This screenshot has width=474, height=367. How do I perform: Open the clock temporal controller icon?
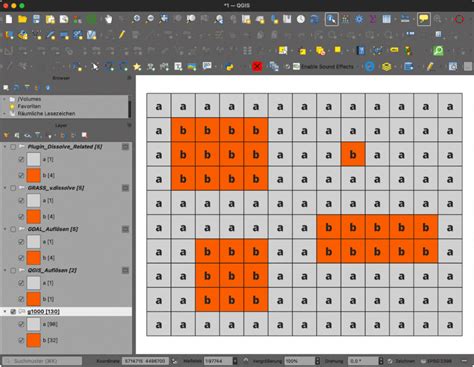[301, 19]
